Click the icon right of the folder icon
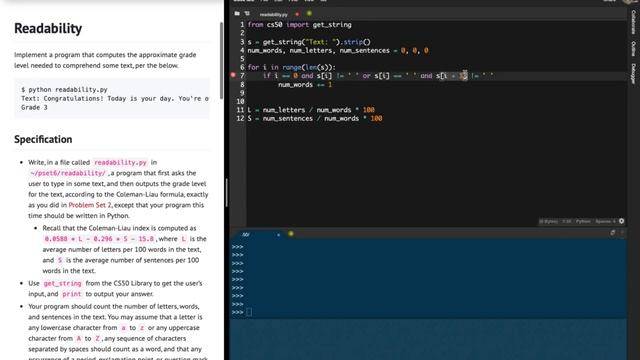The width and height of the screenshot is (640, 360). [x=247, y=14]
